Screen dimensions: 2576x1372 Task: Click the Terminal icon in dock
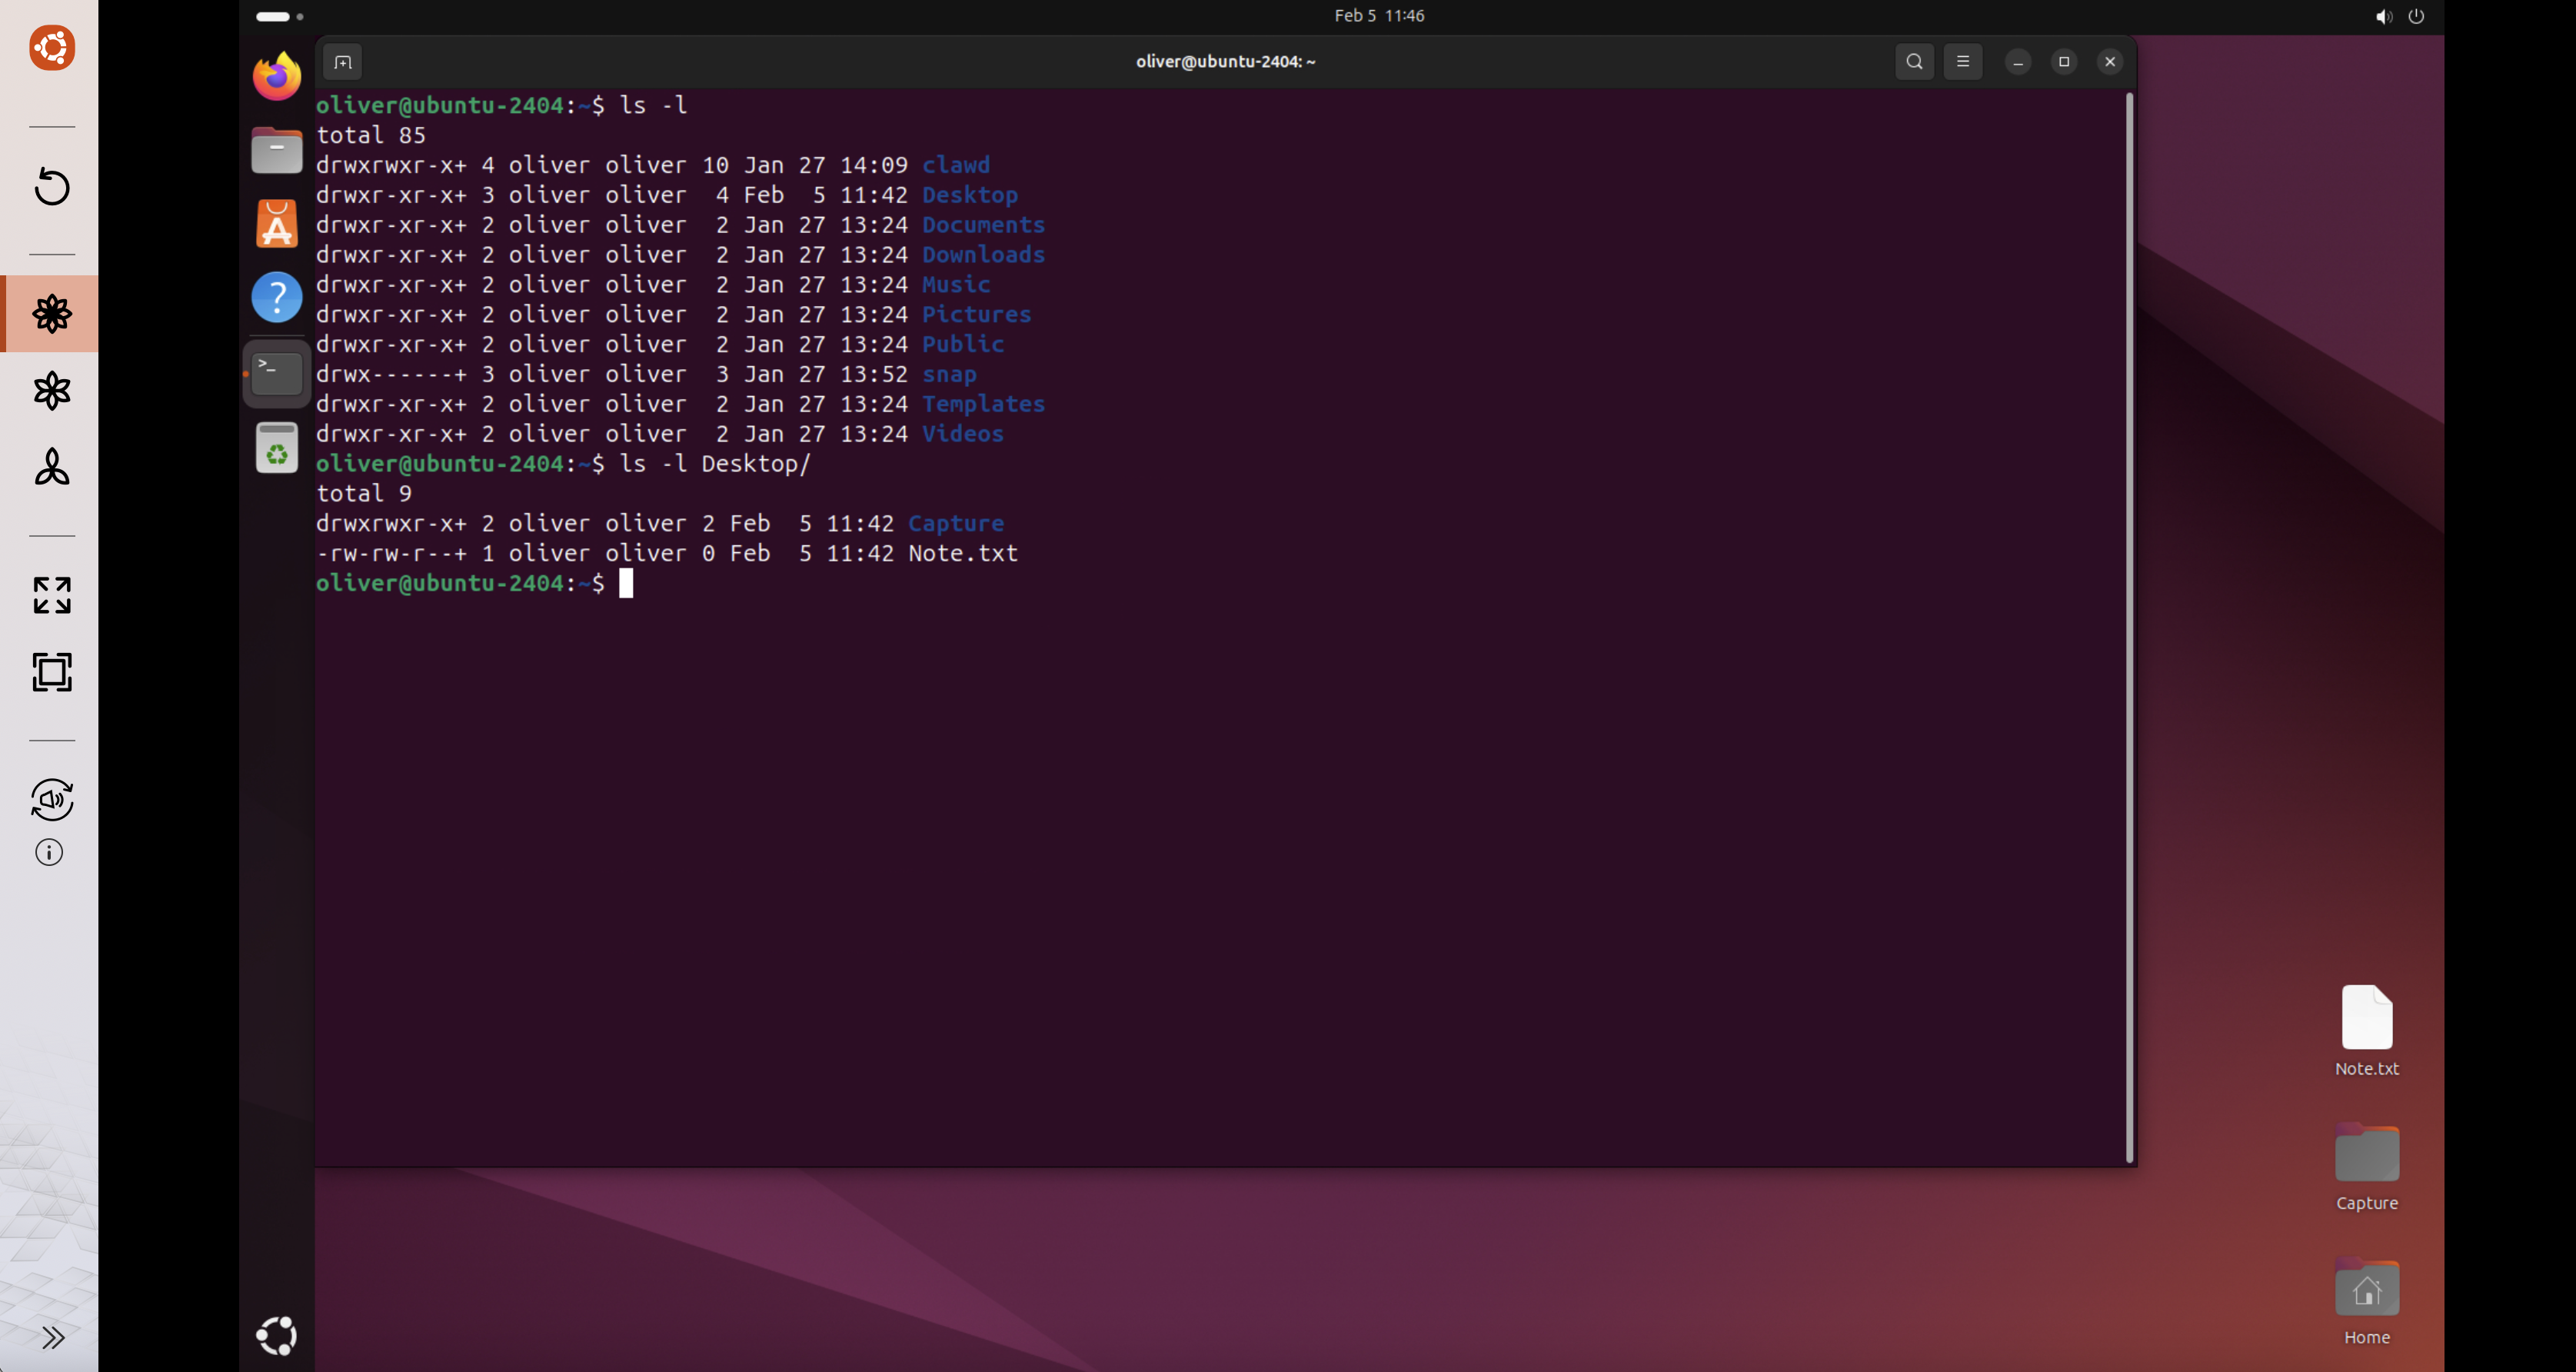coord(277,373)
